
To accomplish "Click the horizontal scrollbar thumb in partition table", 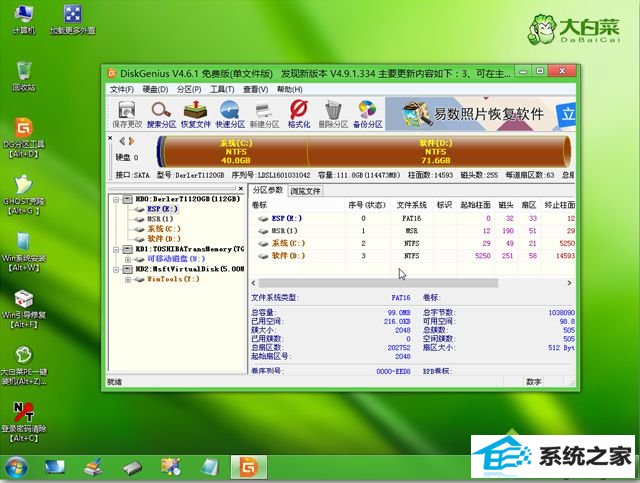I will click(378, 283).
